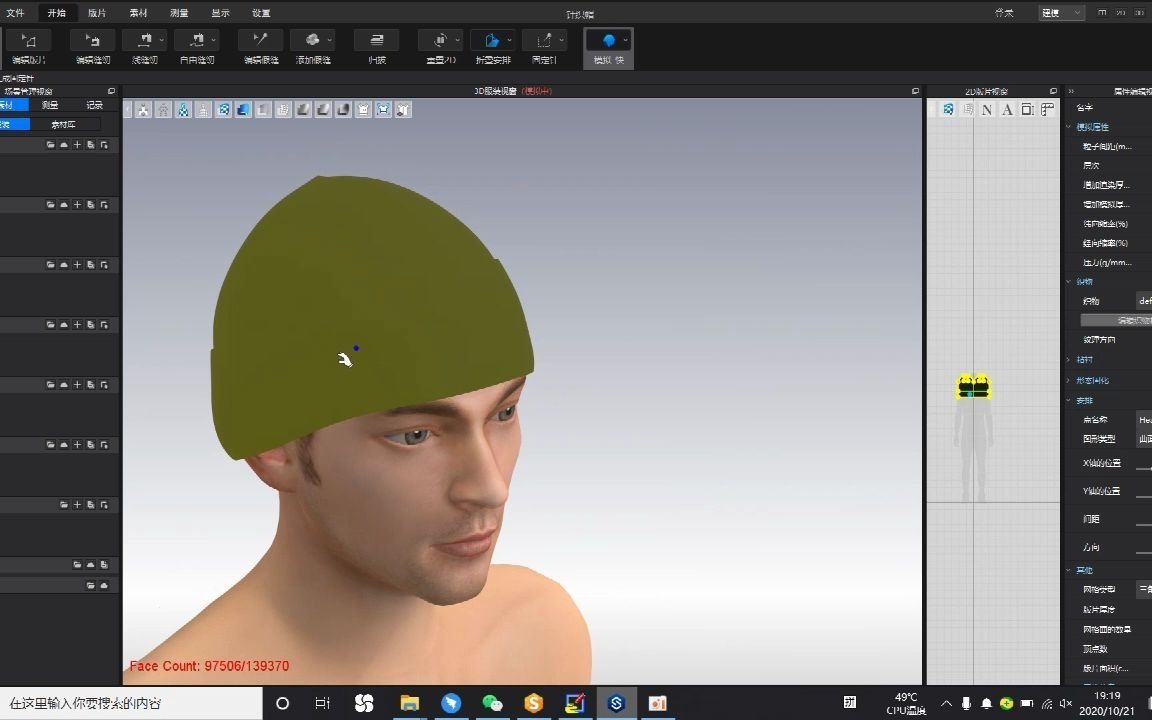The width and height of the screenshot is (1152, 720).
Task: Click the 记录 record tab button
Action: (95, 105)
